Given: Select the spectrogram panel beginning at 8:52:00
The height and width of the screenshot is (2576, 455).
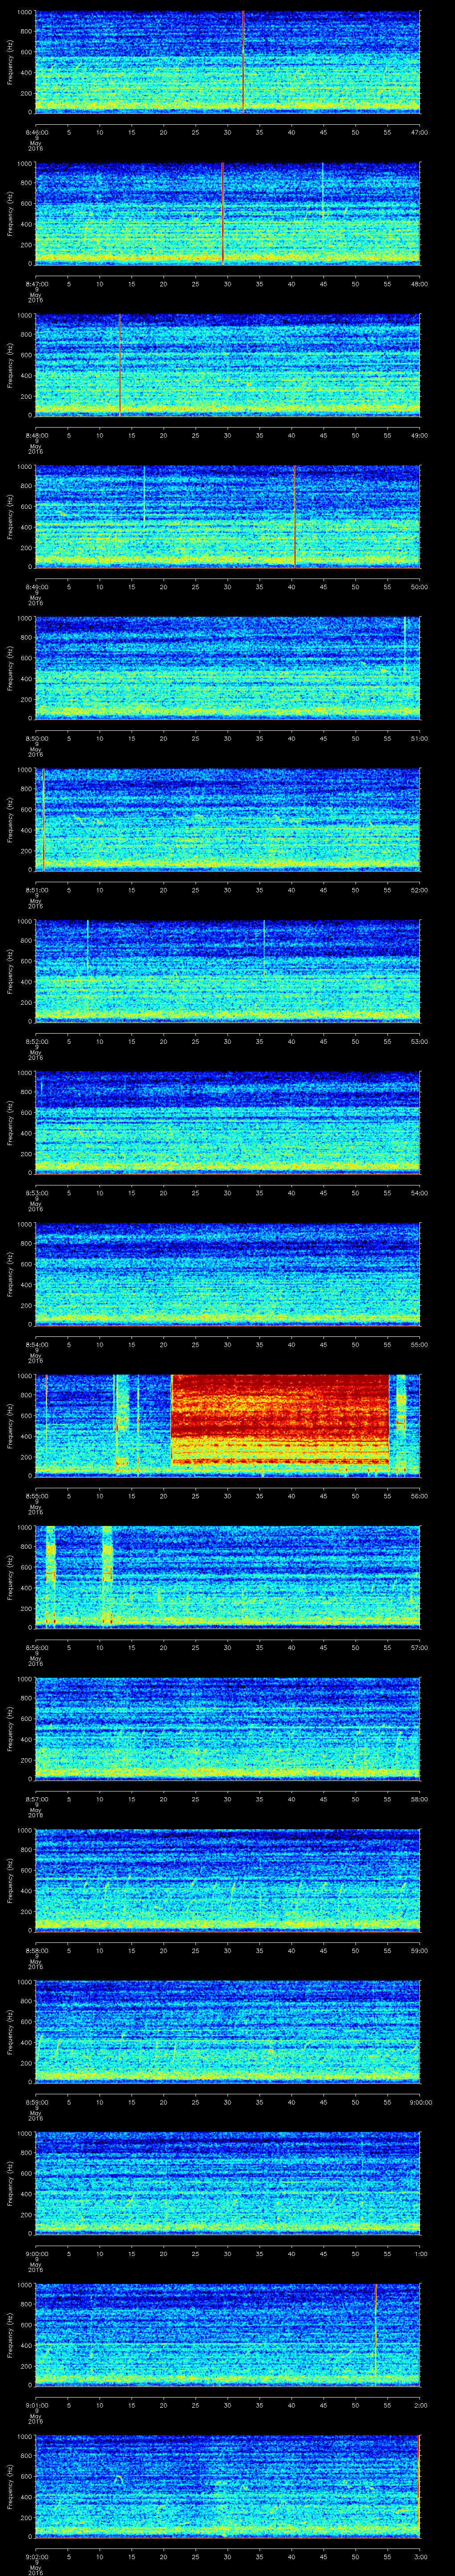Looking at the screenshot, I should click(x=228, y=971).
